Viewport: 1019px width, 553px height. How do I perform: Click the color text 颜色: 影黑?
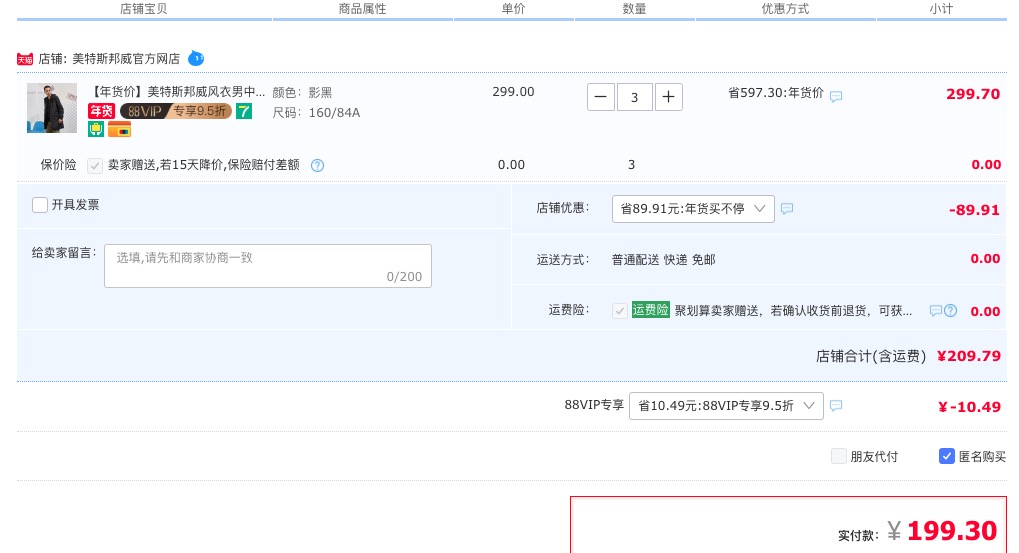pos(302,92)
